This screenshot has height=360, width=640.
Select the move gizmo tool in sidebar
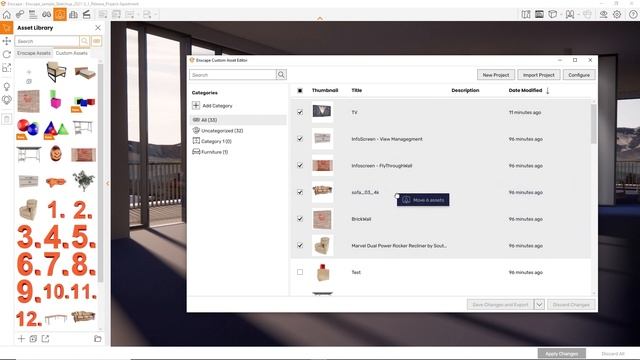[x=7, y=41]
